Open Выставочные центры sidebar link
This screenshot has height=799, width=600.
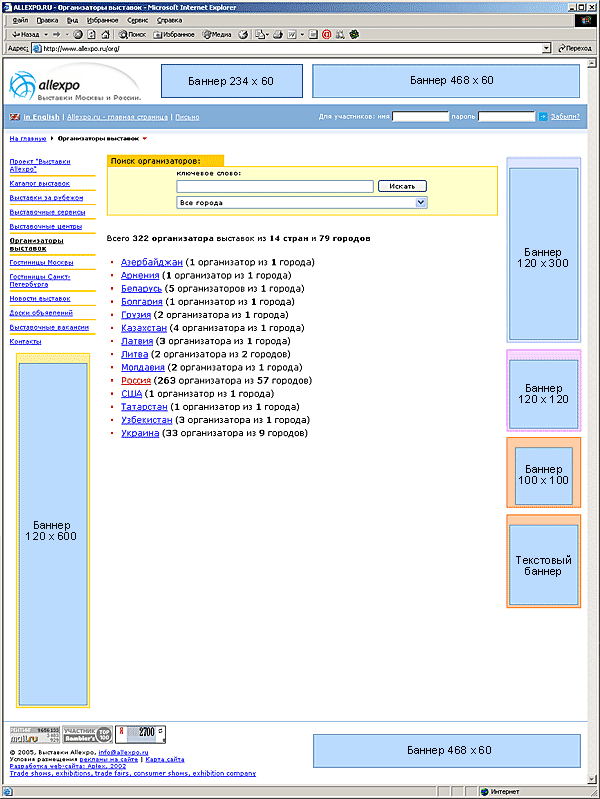(x=46, y=226)
